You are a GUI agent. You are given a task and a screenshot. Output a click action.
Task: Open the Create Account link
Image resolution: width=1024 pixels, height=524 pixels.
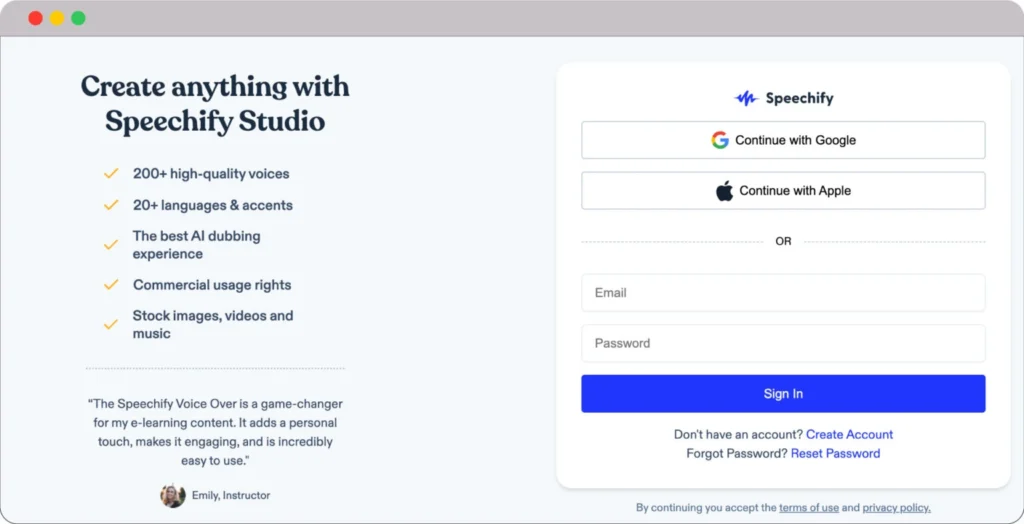(x=849, y=434)
